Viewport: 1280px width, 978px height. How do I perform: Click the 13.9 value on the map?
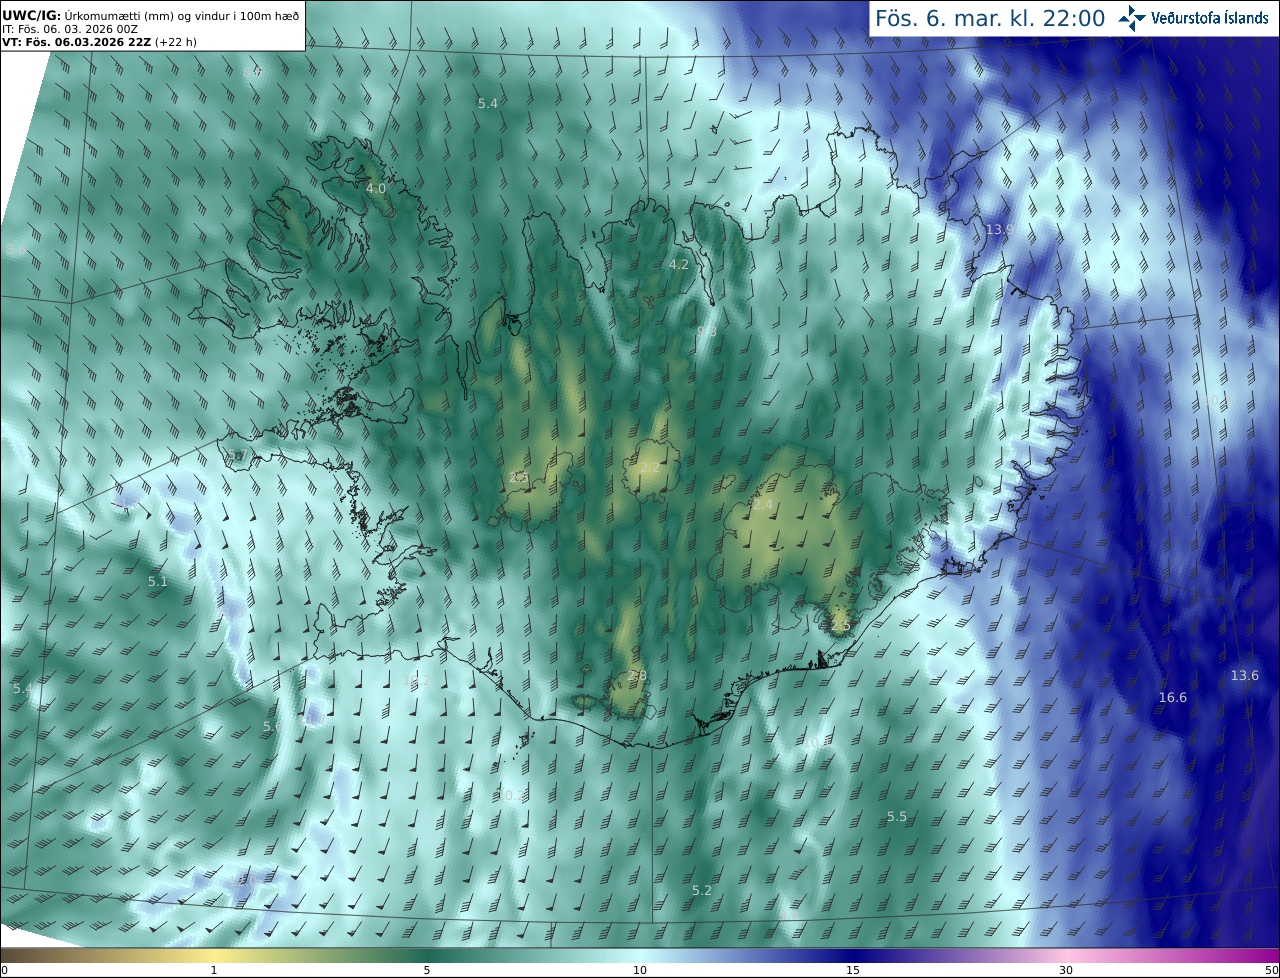[x=999, y=230]
